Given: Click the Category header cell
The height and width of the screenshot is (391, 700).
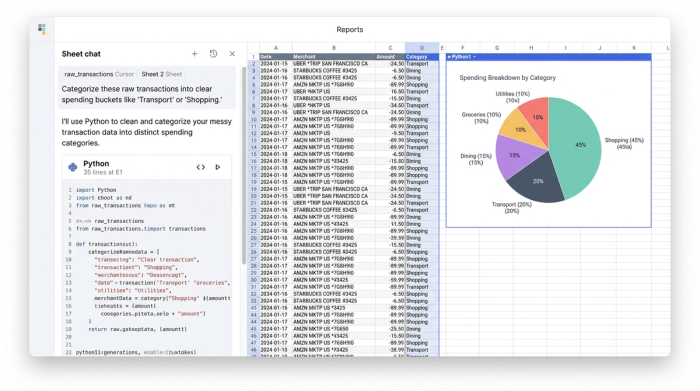Looking at the screenshot, I should 422,57.
